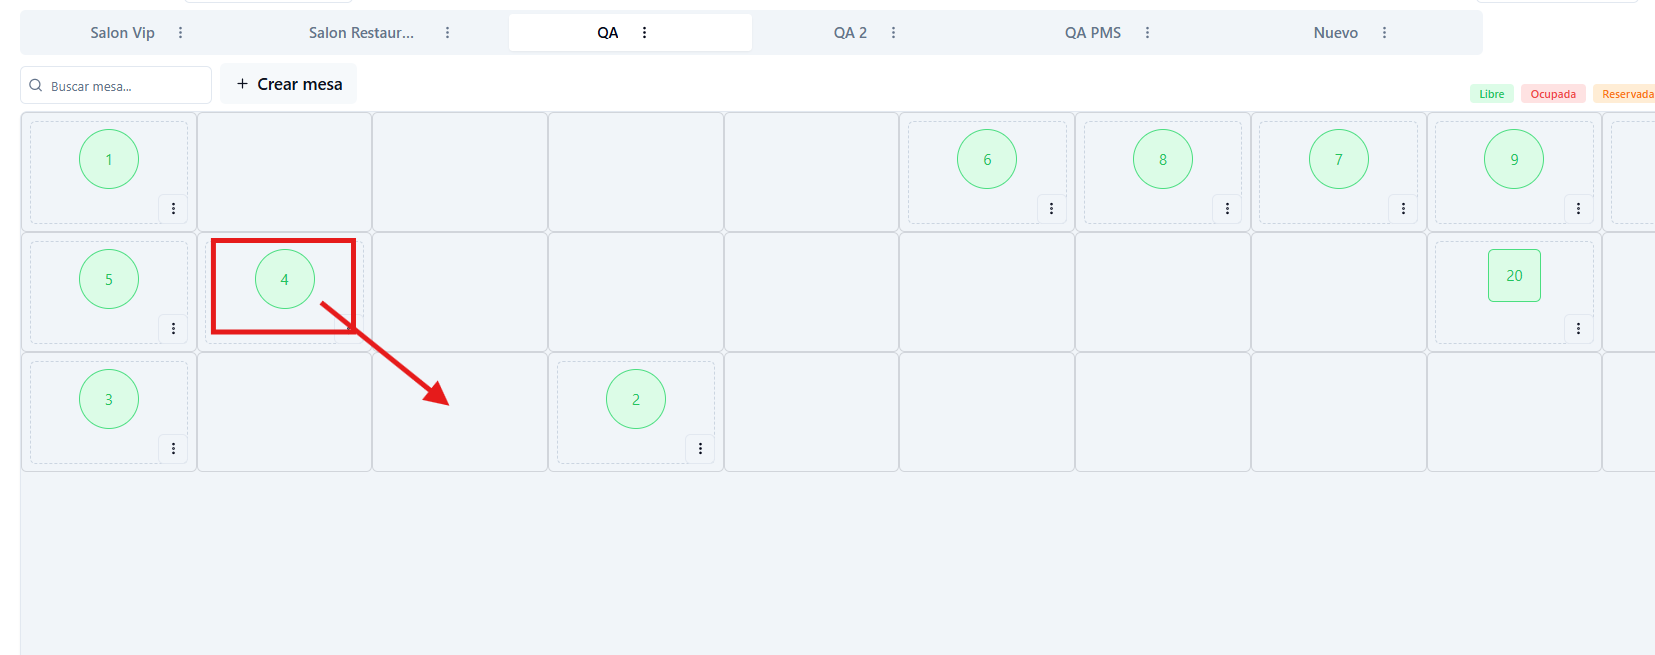Open three-dot menu on table 5
Viewport: 1655px width, 655px height.
coord(173,328)
